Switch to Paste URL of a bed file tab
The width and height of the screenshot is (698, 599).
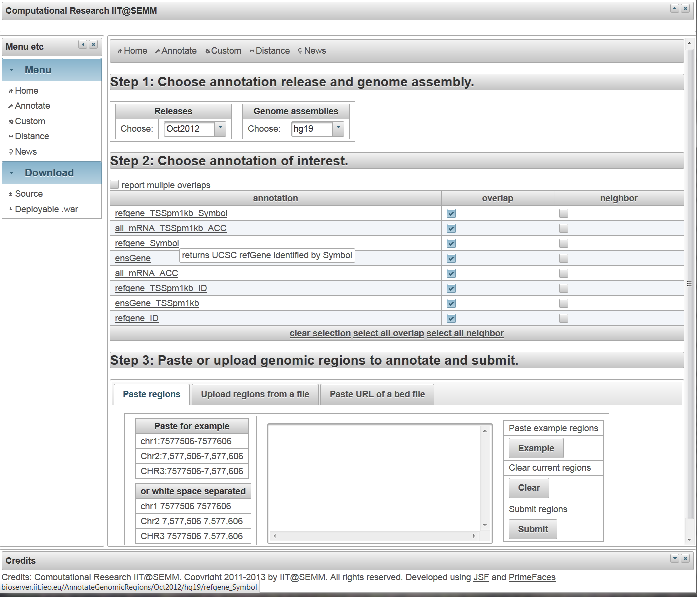(377, 394)
